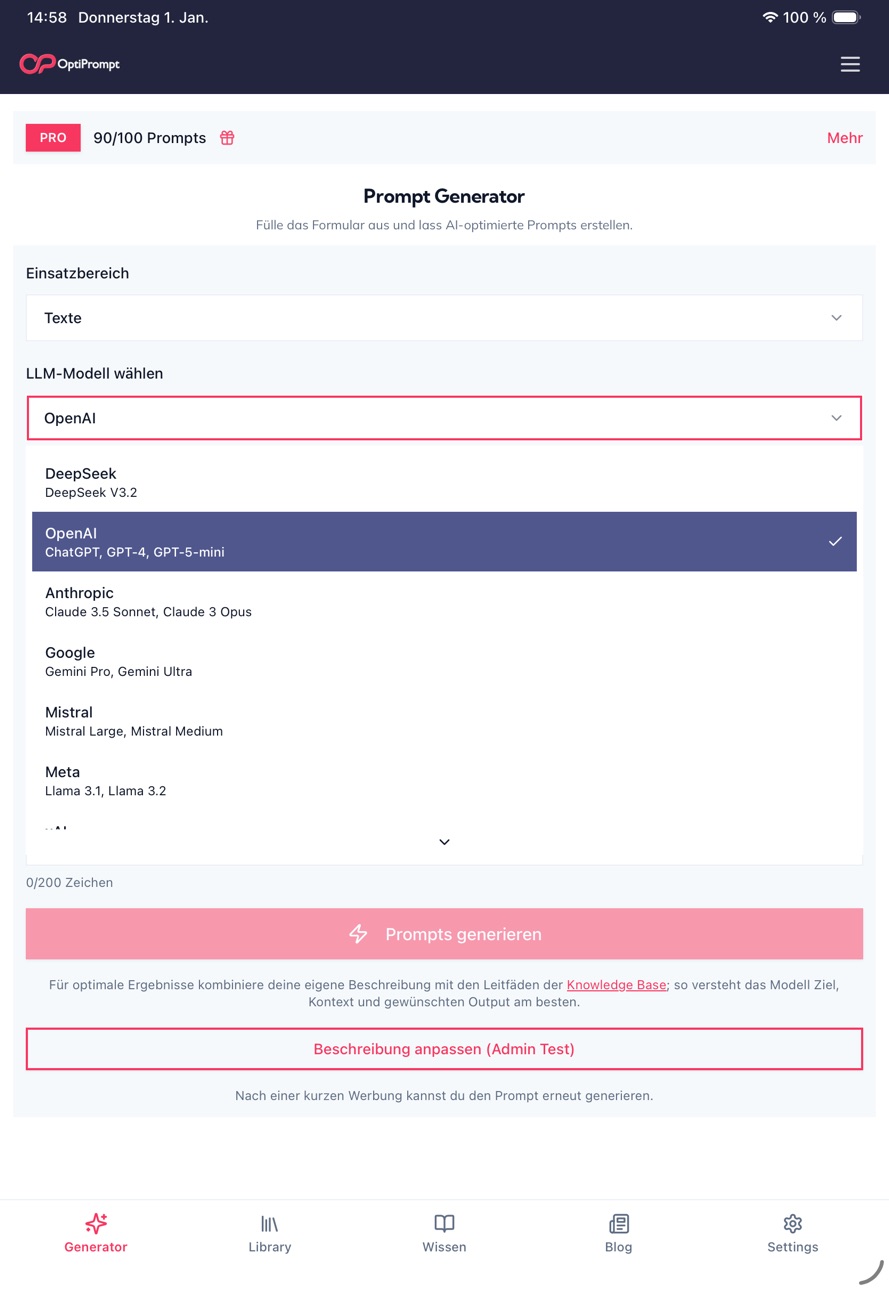
Task: Select the Anthropic Claude option
Action: 444,601
